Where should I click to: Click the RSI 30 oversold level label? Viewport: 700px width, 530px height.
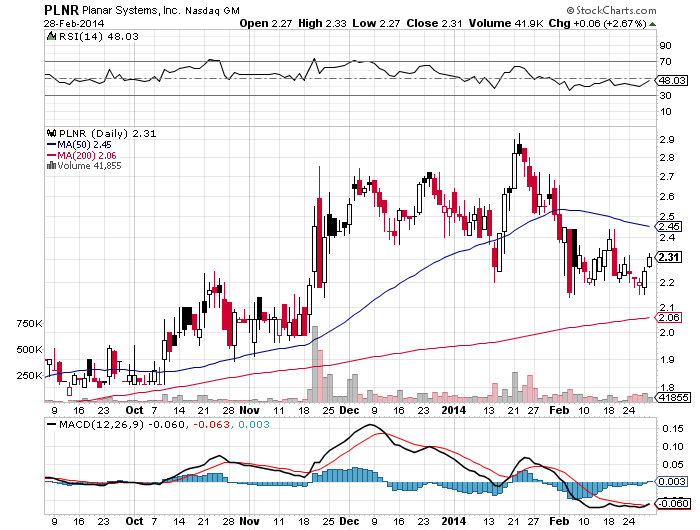coord(665,96)
